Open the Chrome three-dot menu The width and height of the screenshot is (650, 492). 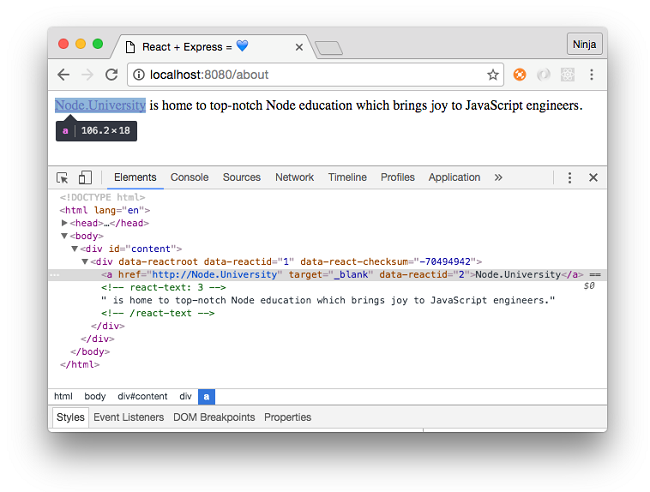coord(592,75)
